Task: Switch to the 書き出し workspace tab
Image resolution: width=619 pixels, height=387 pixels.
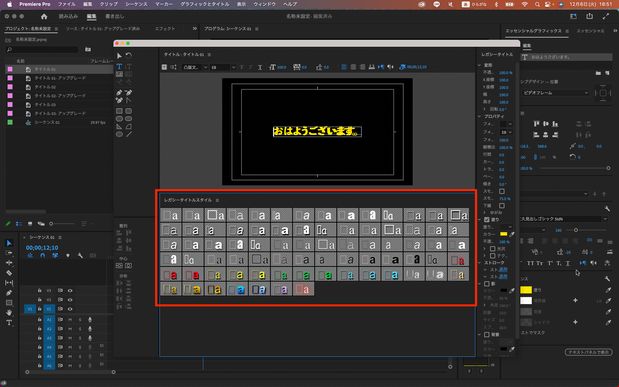Action: pos(114,17)
